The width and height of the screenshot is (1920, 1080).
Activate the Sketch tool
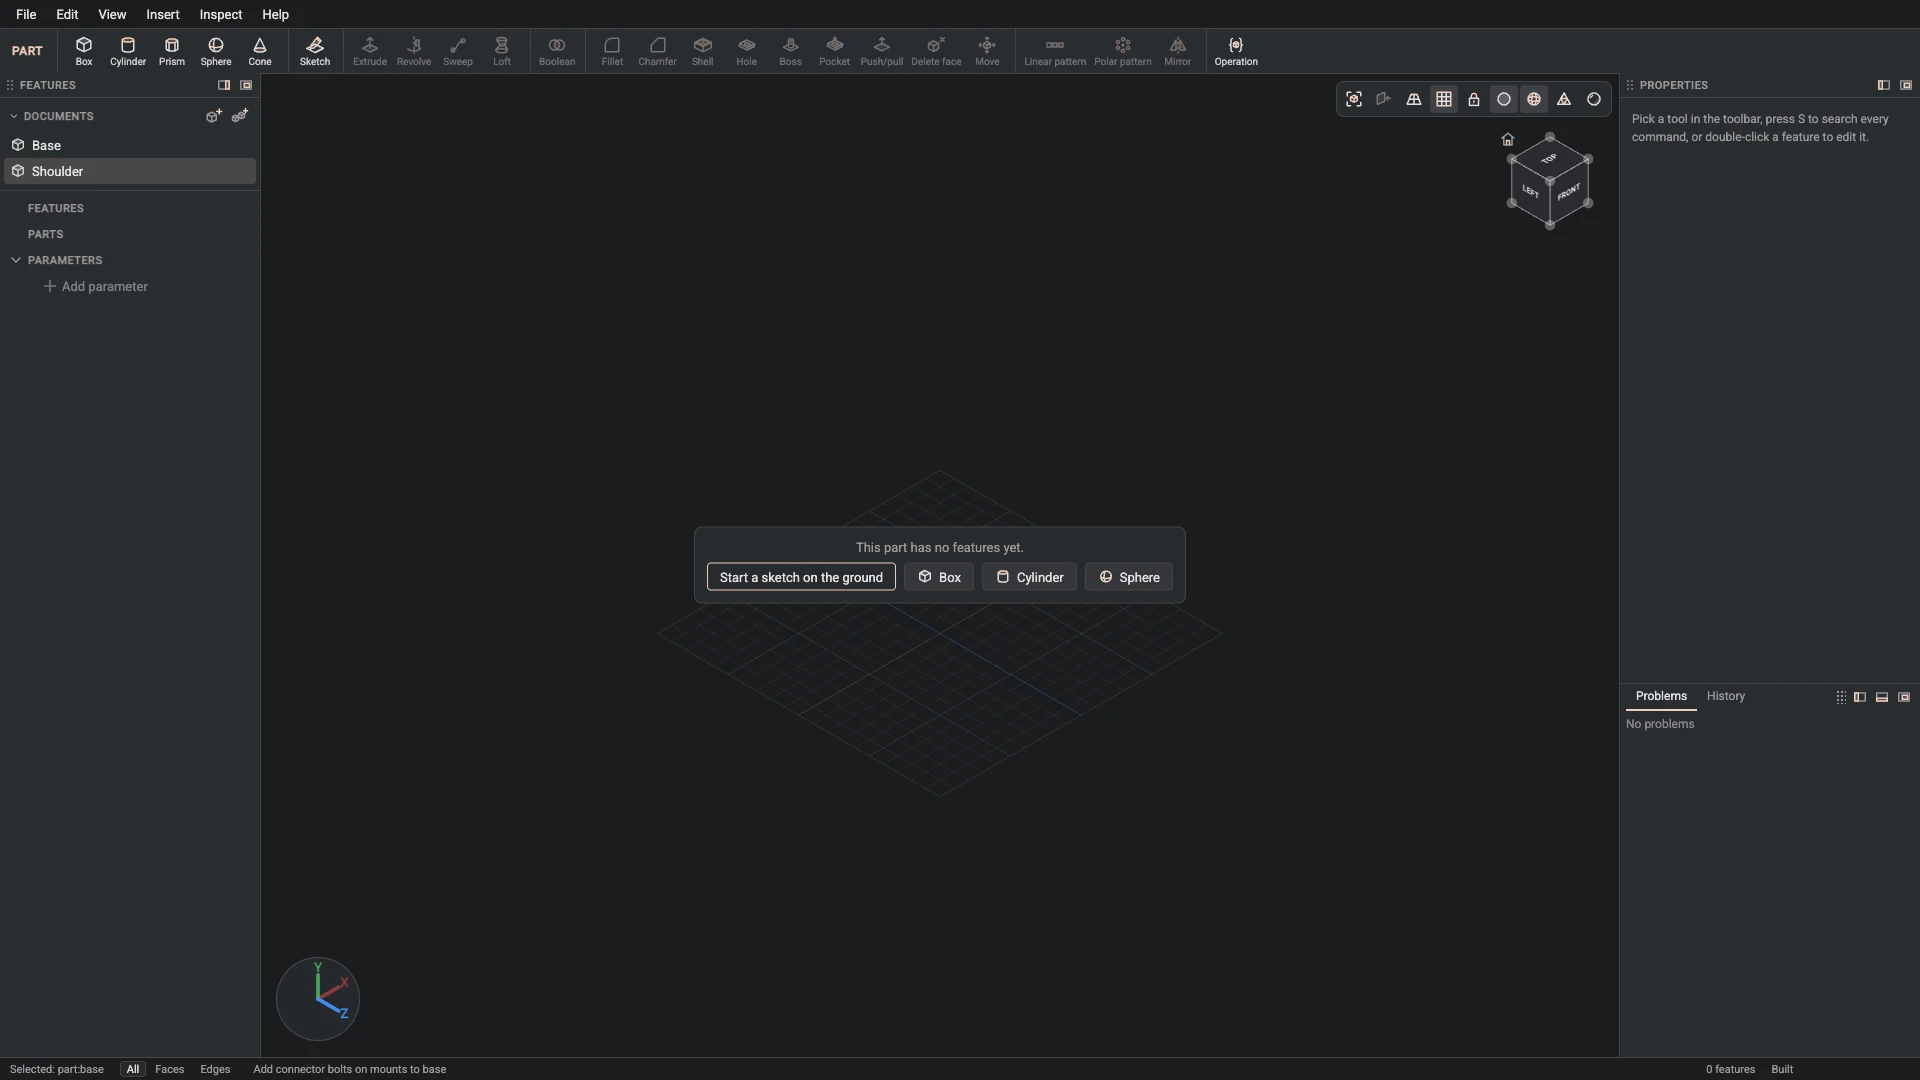[315, 51]
